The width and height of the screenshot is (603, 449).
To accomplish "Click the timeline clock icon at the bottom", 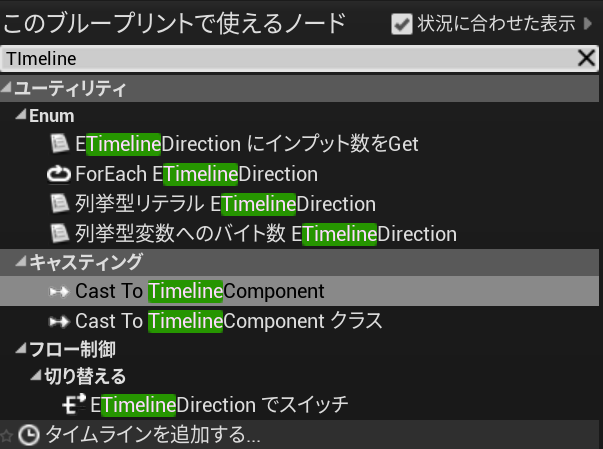I will tap(30, 435).
